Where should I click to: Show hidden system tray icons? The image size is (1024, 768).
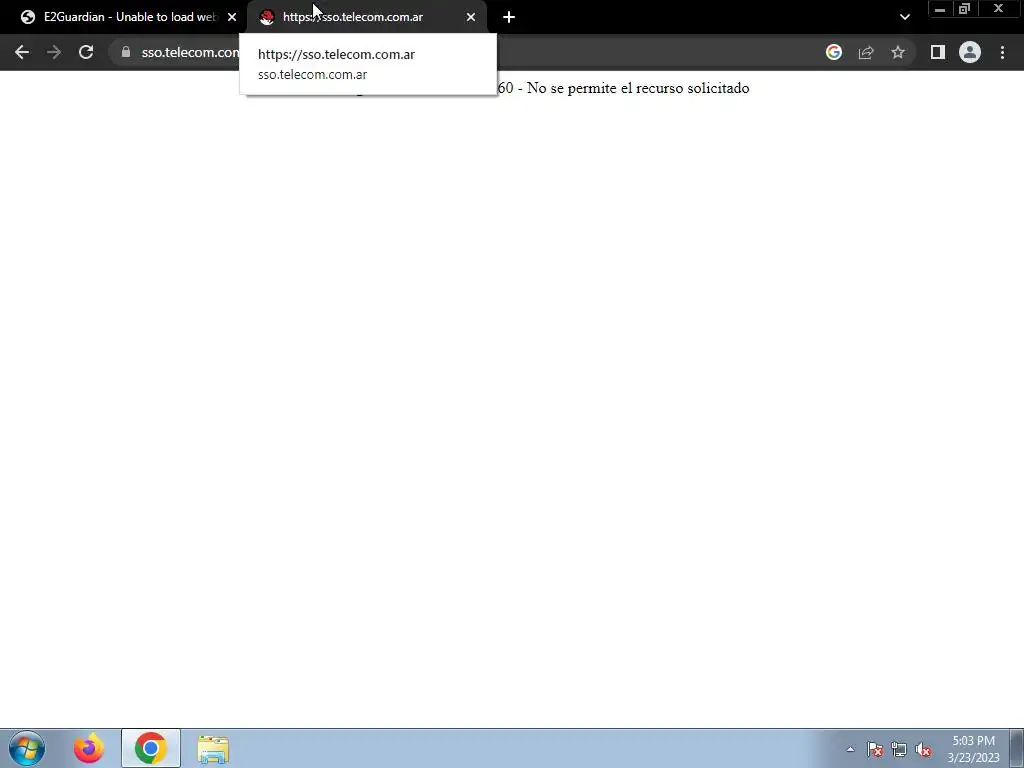click(x=850, y=749)
